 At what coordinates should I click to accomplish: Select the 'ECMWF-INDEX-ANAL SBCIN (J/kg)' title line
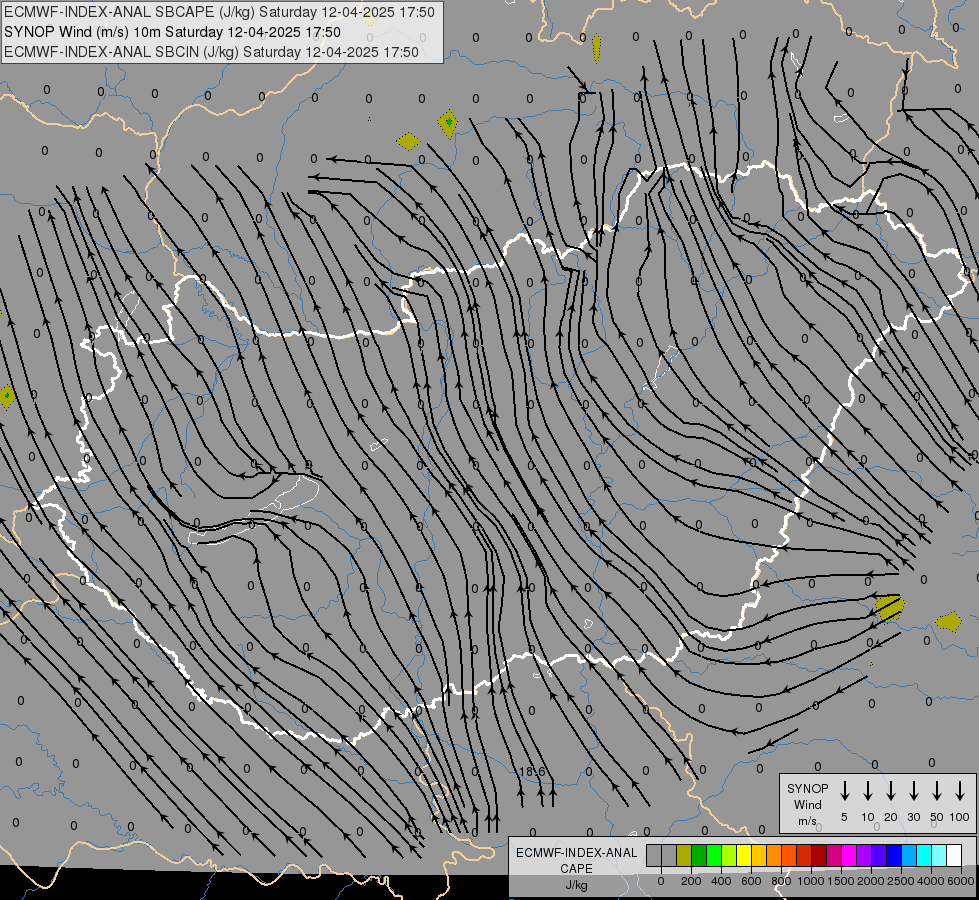(211, 52)
